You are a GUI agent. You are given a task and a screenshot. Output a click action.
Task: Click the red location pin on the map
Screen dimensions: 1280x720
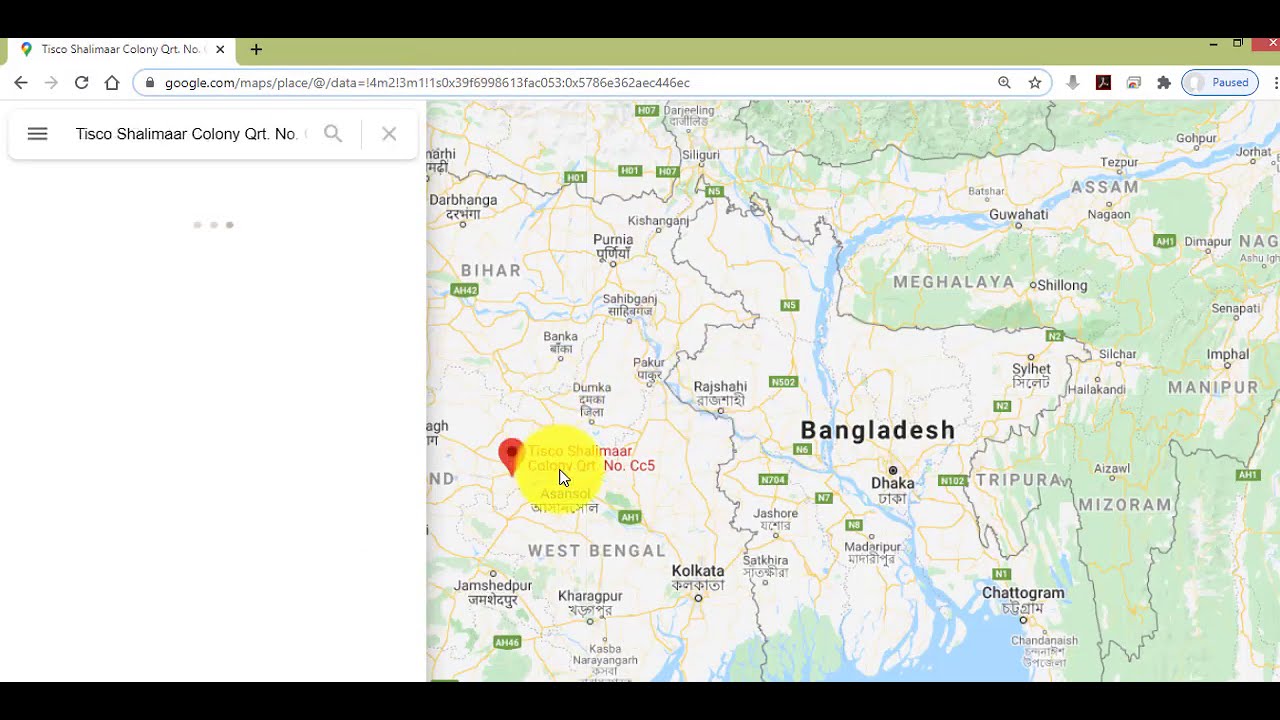pyautogui.click(x=511, y=457)
